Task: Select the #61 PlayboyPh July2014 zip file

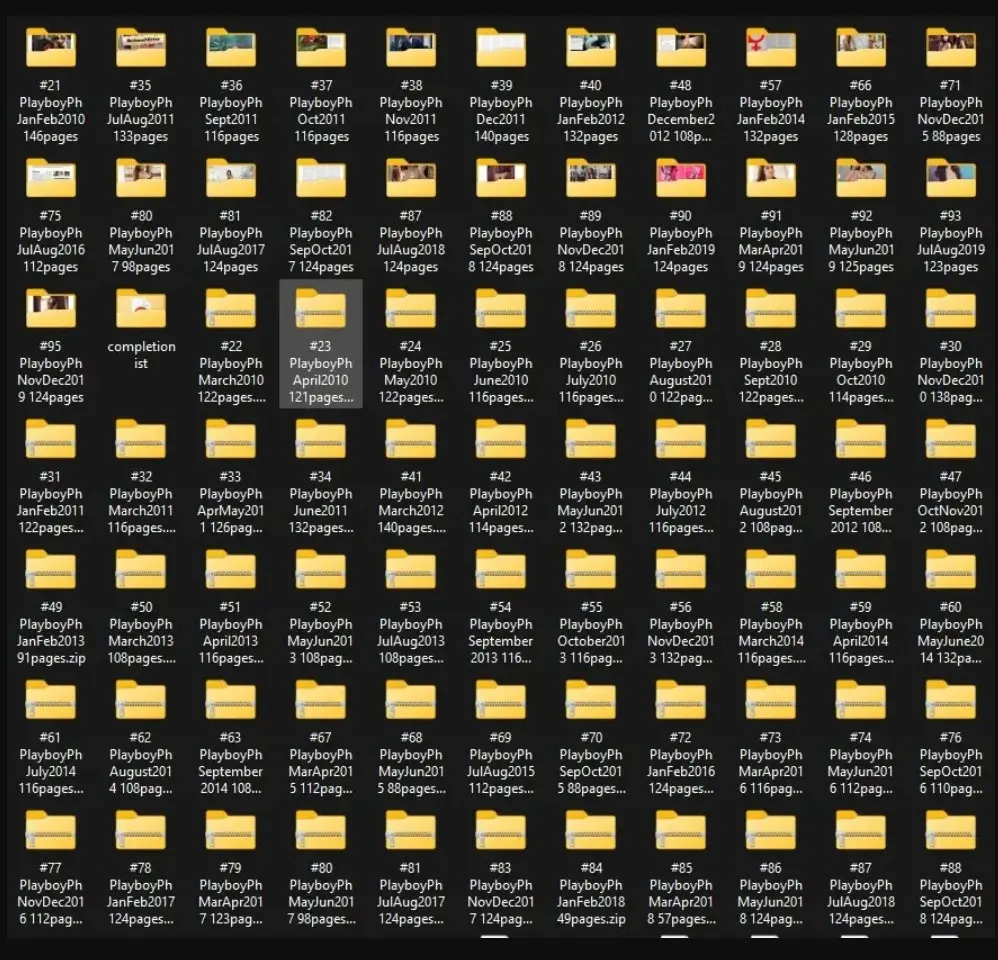Action: click(50, 700)
